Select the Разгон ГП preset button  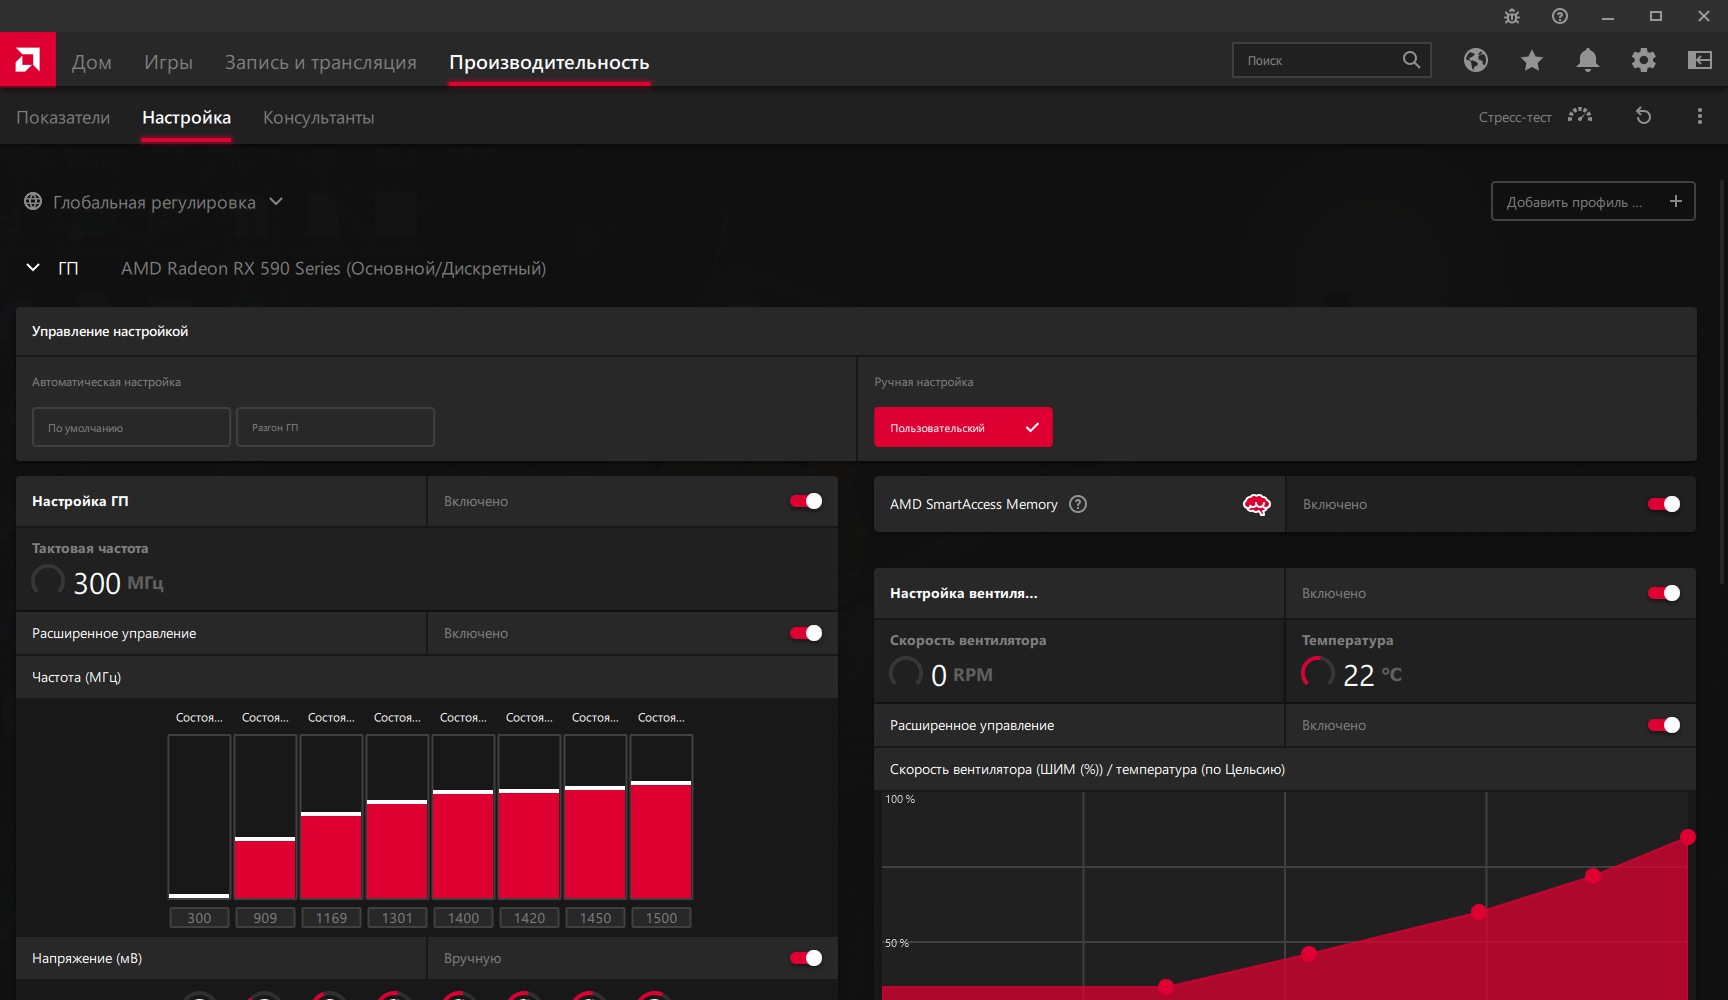click(335, 427)
